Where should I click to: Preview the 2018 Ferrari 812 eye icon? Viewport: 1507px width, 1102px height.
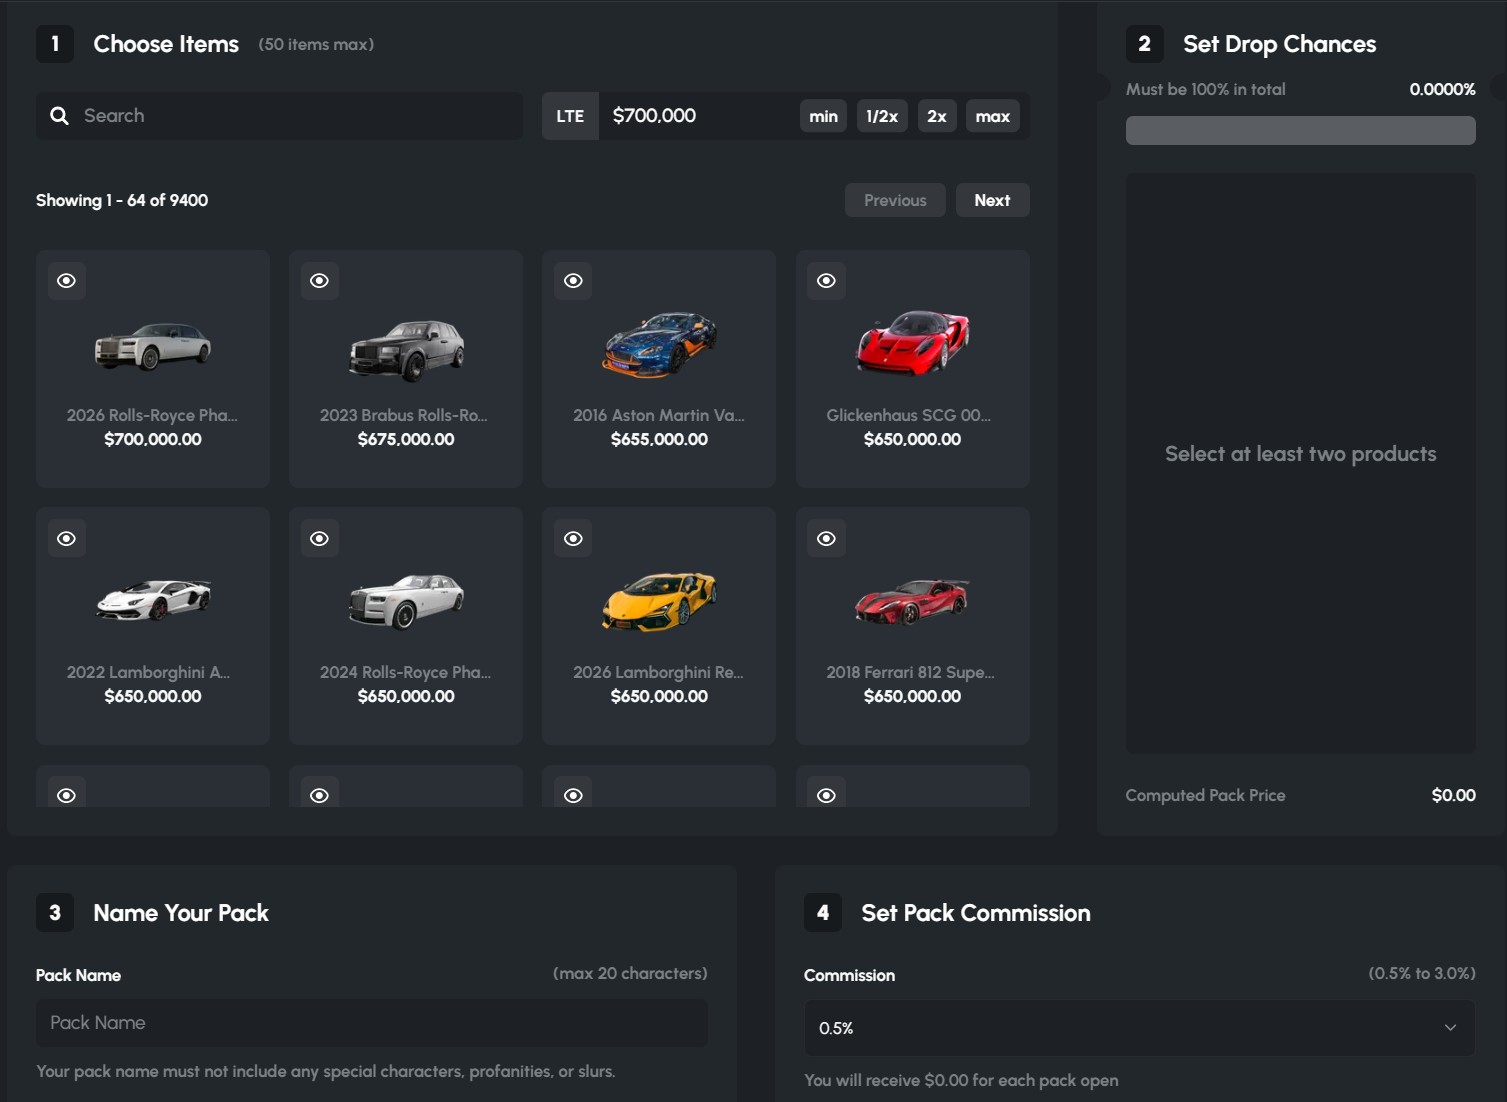[826, 539]
